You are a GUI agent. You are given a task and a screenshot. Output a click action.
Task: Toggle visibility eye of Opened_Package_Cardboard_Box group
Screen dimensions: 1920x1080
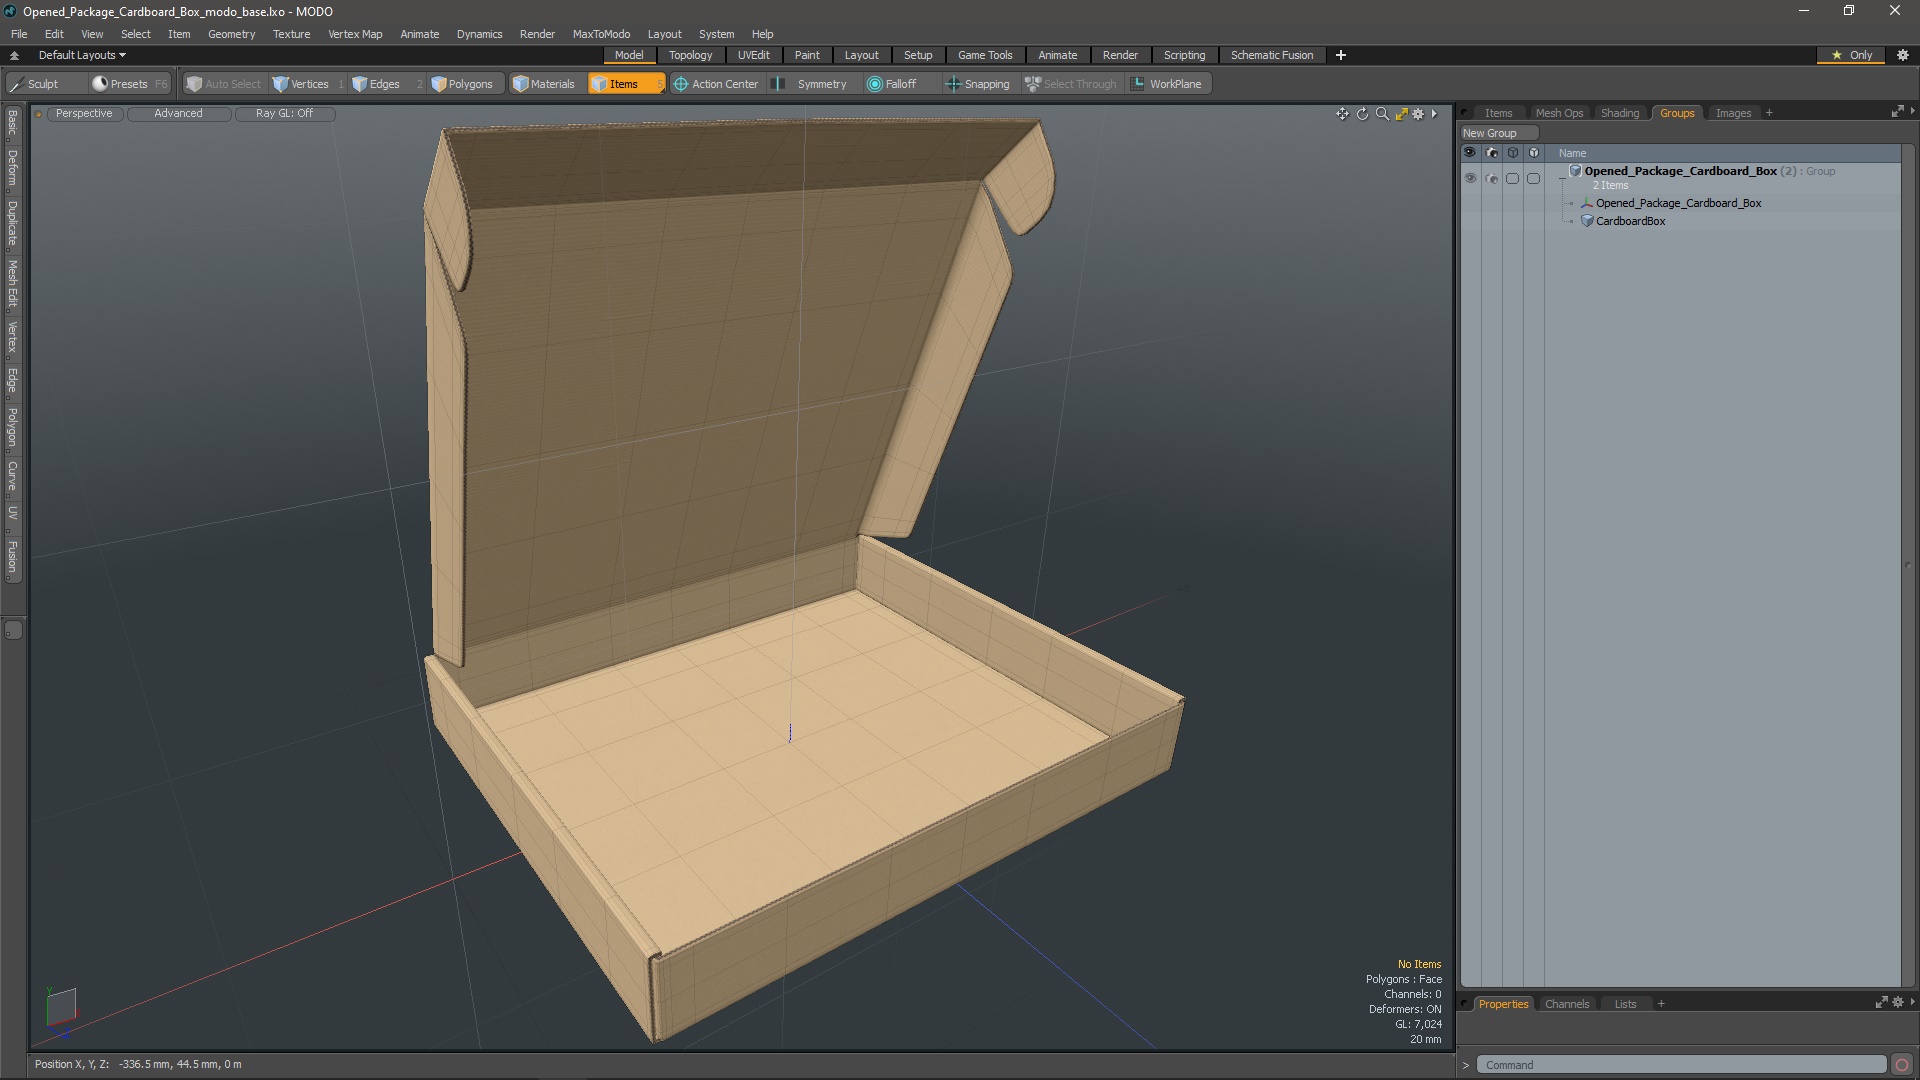(1470, 178)
